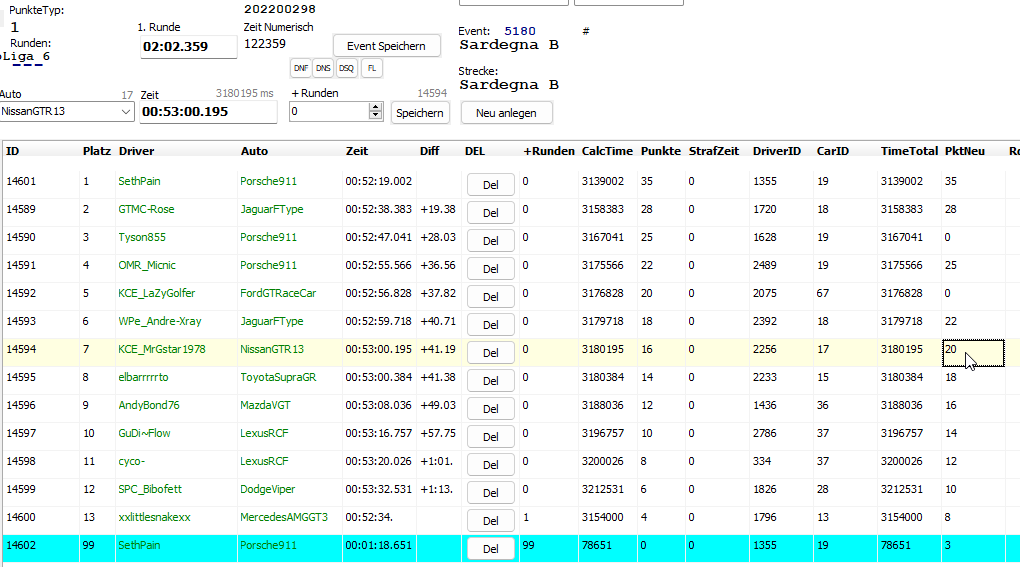Decrease the +Runden value with down arrow
The height and width of the screenshot is (567, 1020).
(376, 117)
